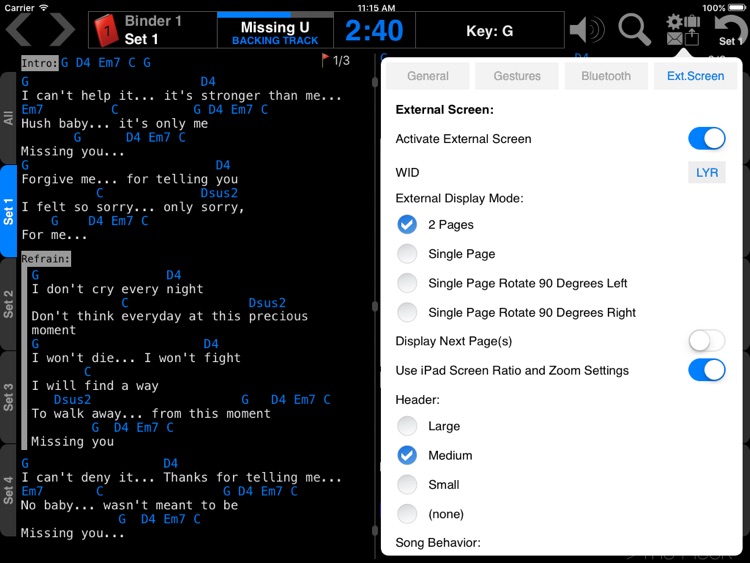The height and width of the screenshot is (563, 750).
Task: Tap the Missing U backing track title
Action: [x=275, y=33]
